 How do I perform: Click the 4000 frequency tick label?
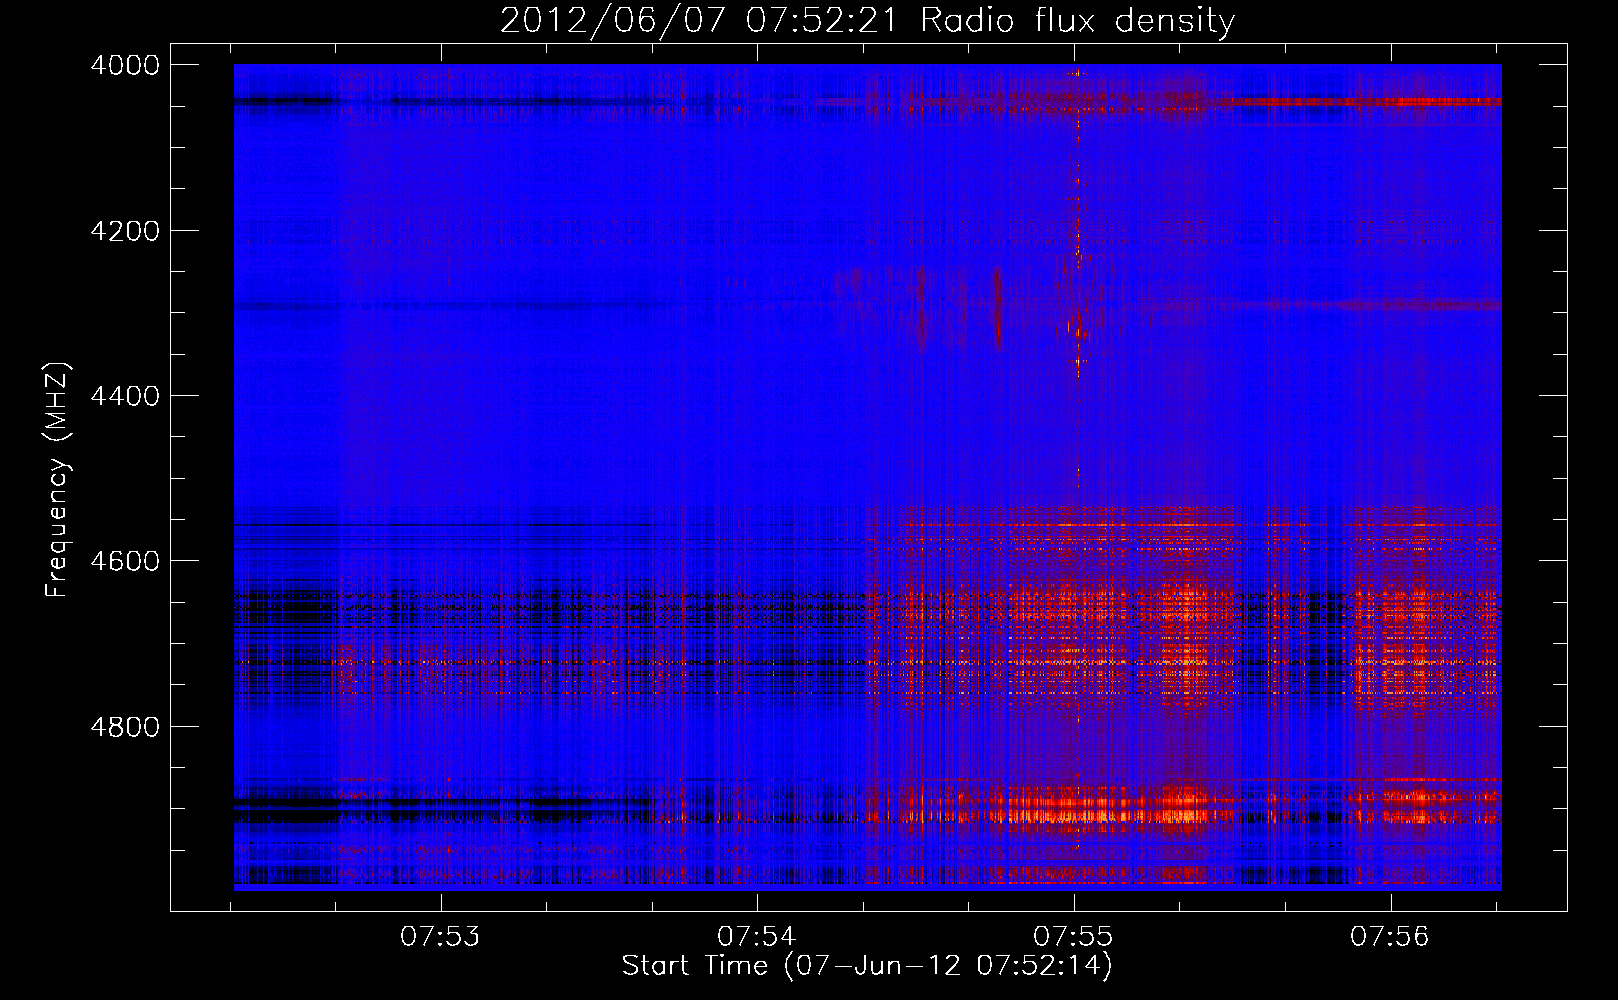[124, 65]
